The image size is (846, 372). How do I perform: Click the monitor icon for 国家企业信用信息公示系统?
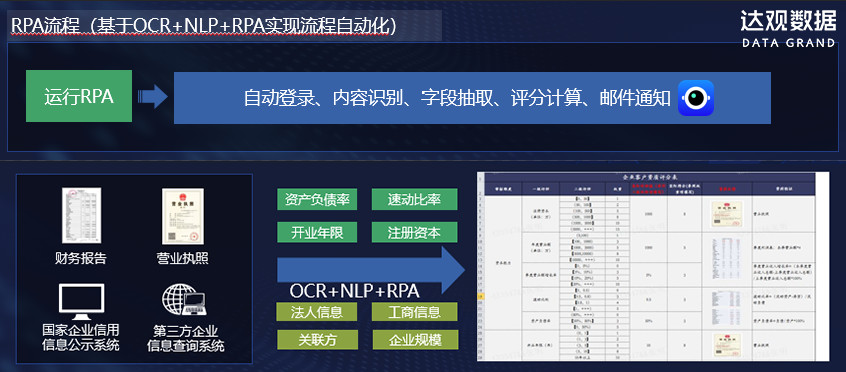(81, 301)
